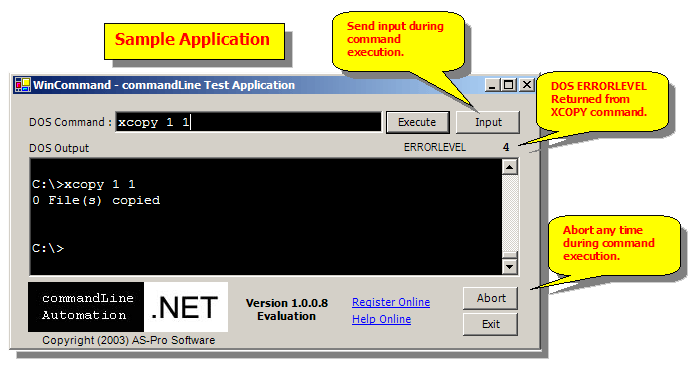
Task: Open the Register Online link
Action: click(391, 302)
